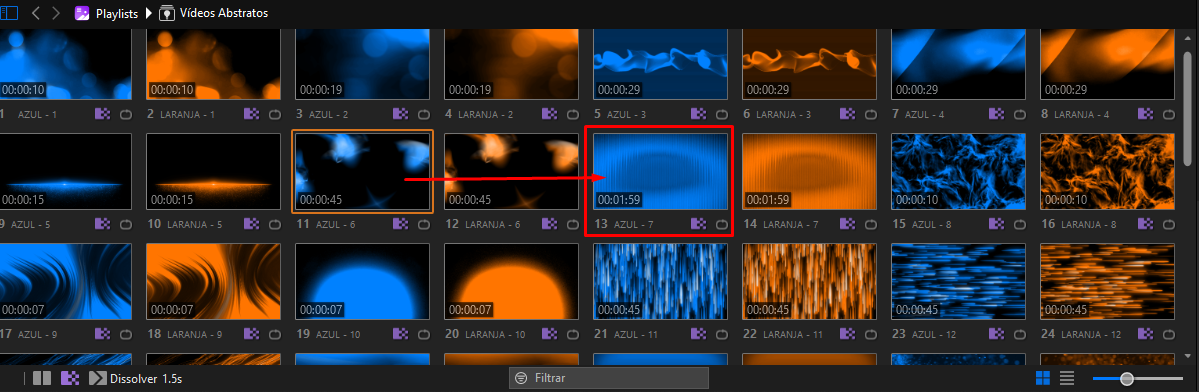Select the AZUL - 8 thumbnail
Screen dimensions: 1199x392
tap(958, 171)
